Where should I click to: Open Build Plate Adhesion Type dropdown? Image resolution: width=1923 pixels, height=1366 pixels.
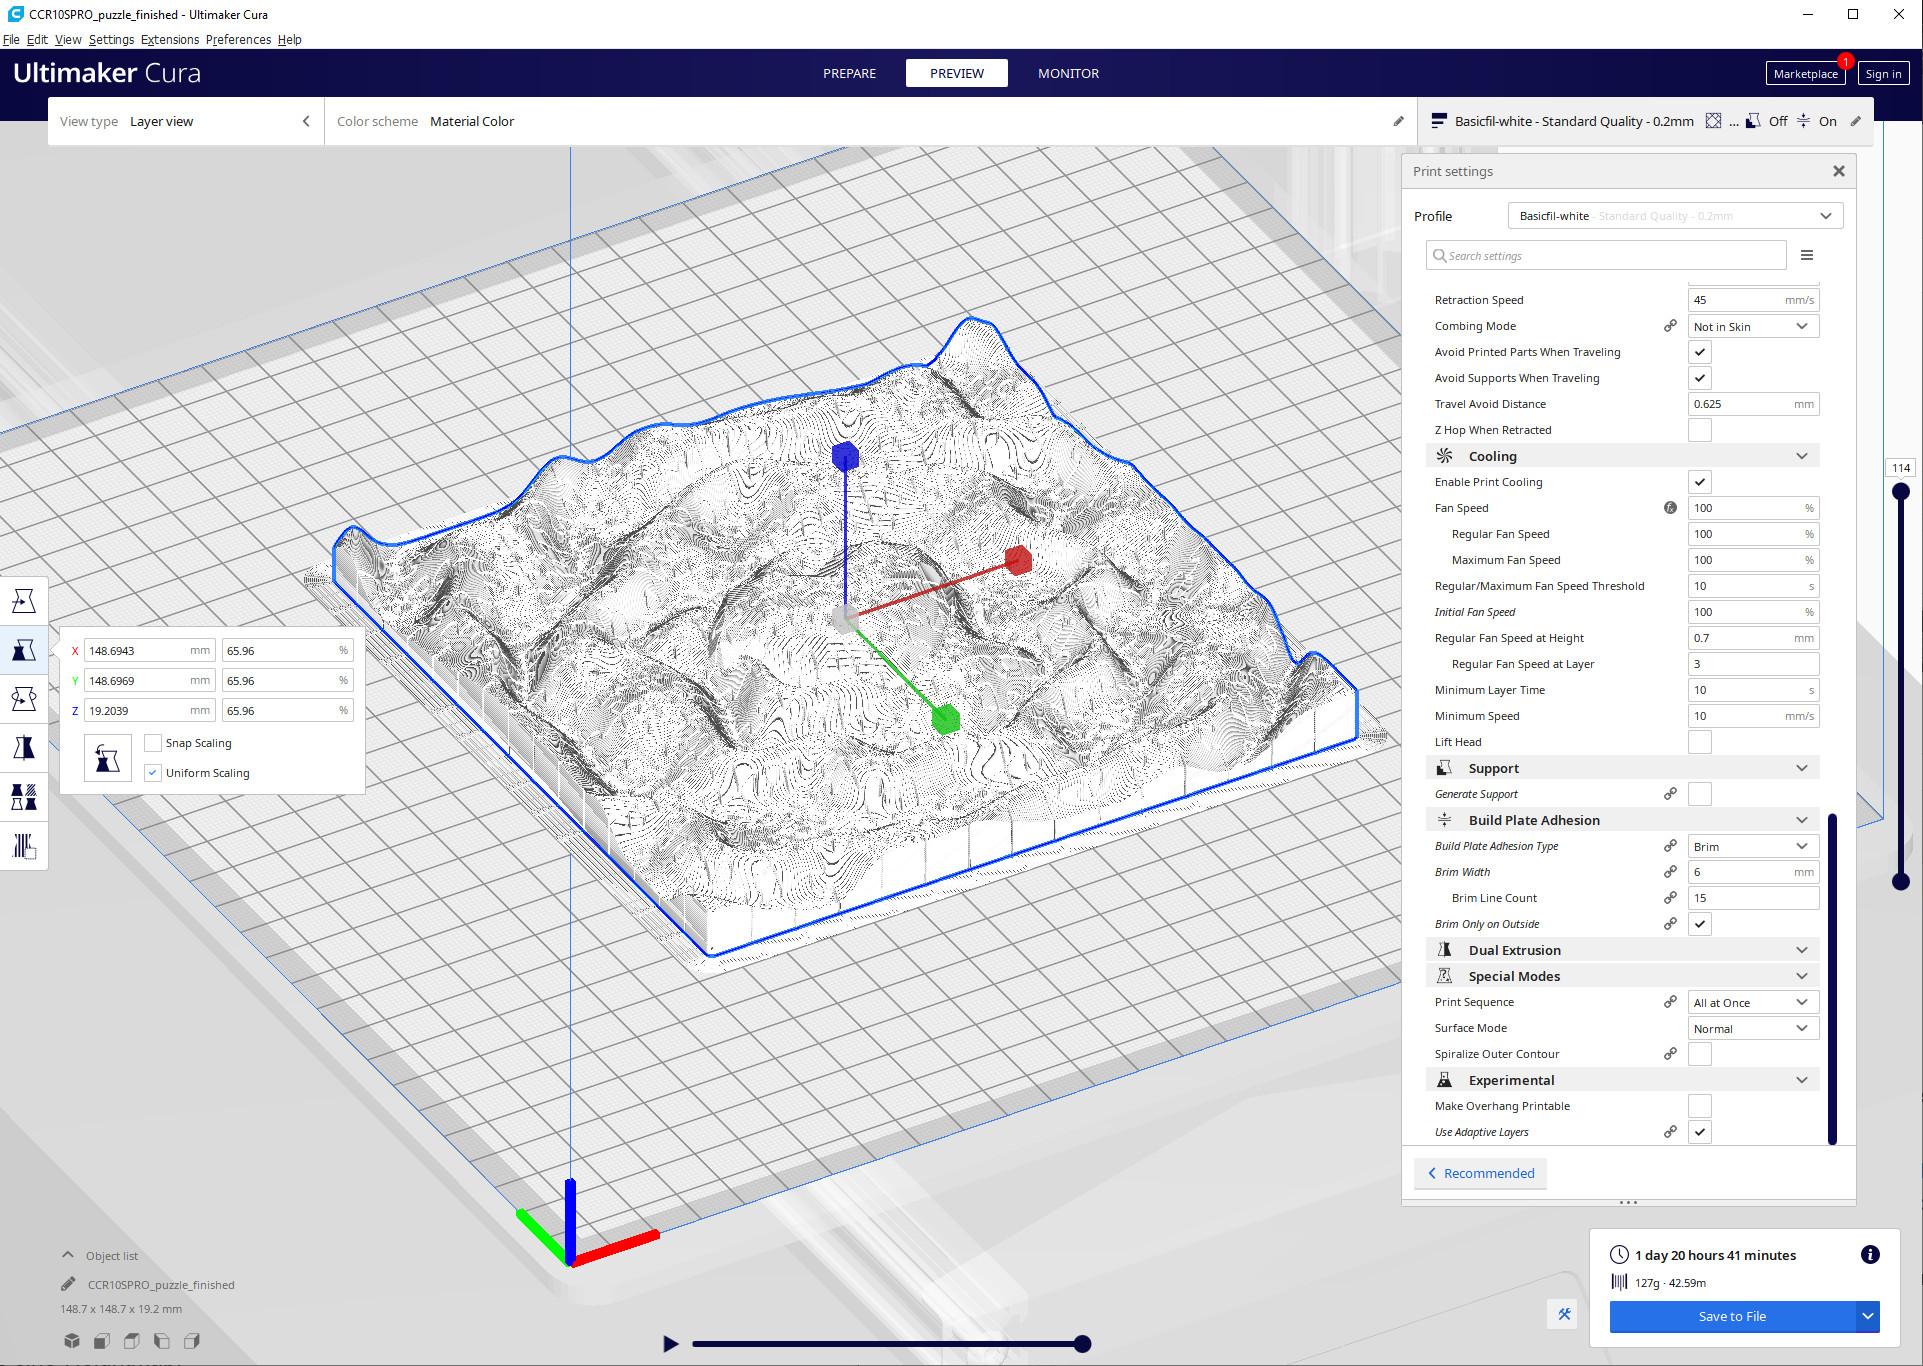[1752, 846]
